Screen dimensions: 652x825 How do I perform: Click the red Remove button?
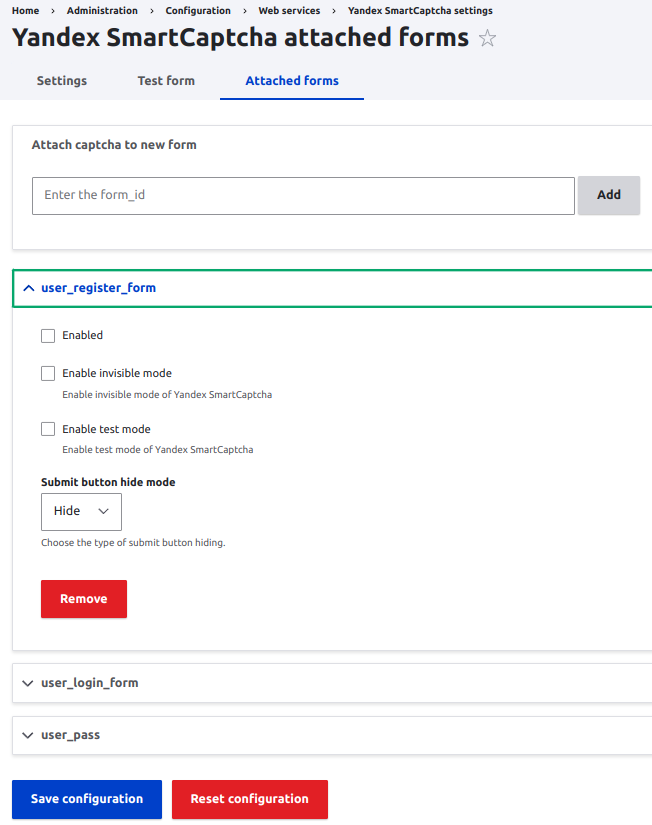pyautogui.click(x=84, y=599)
